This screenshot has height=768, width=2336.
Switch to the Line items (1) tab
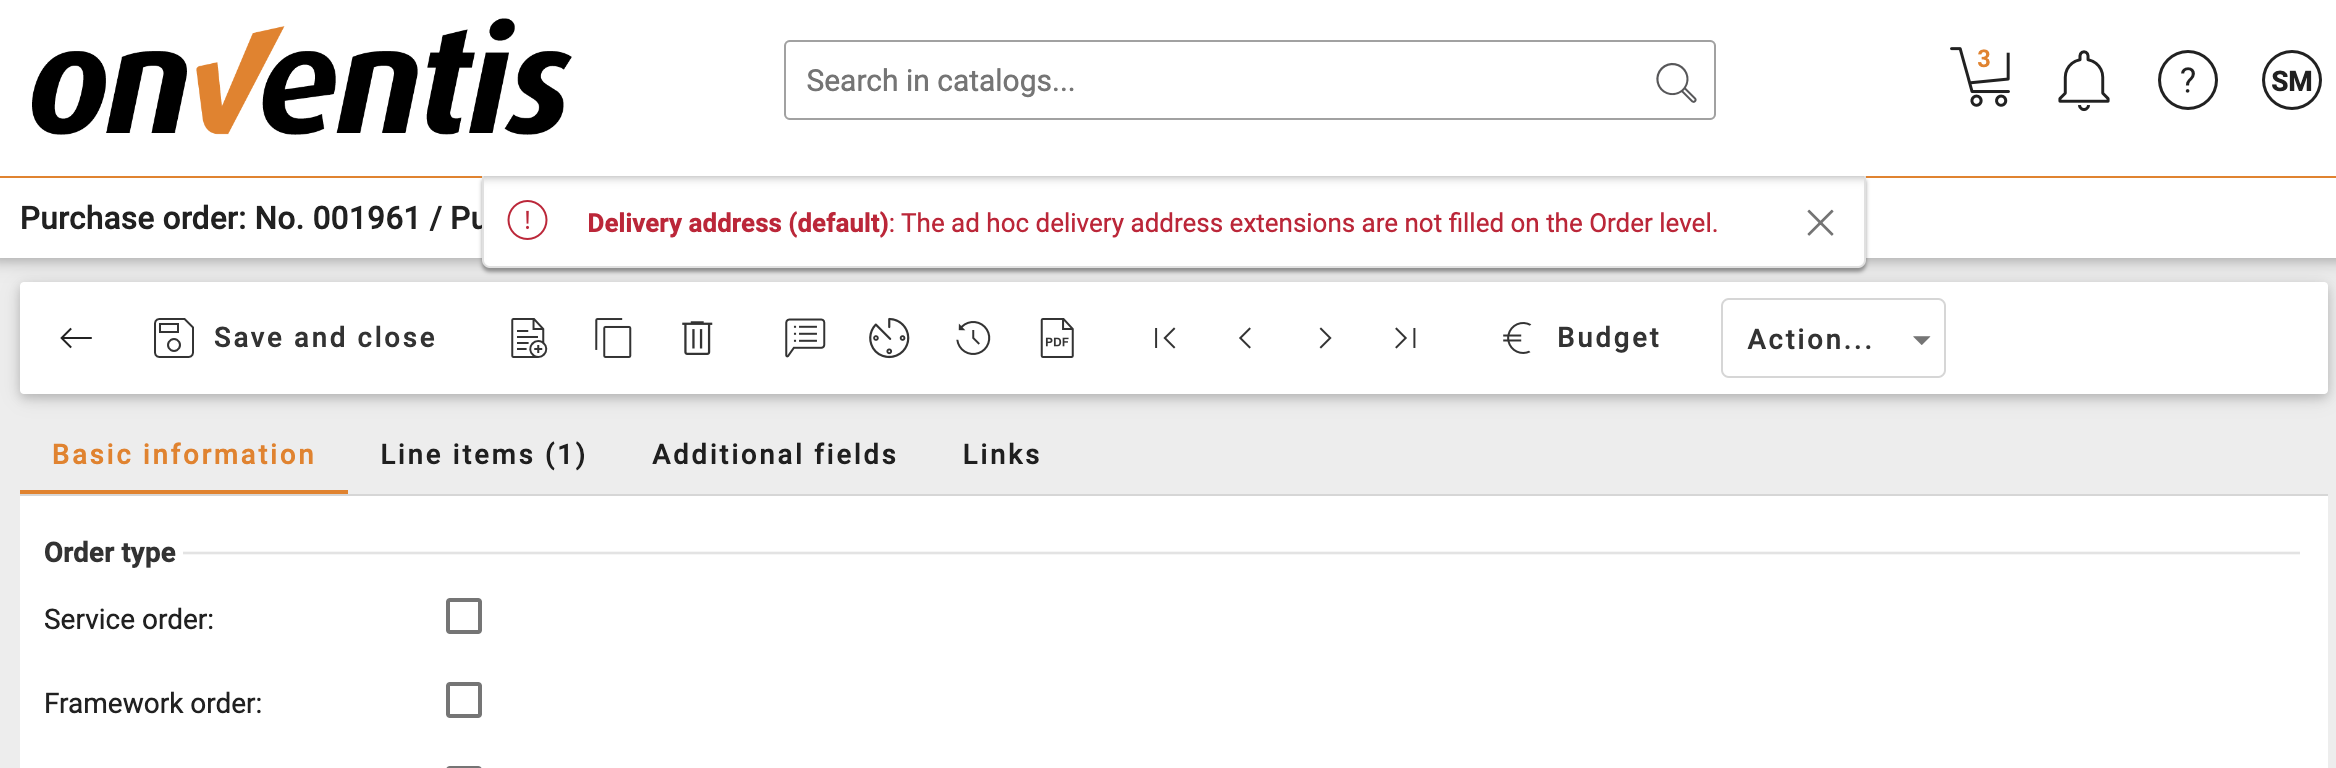483,454
